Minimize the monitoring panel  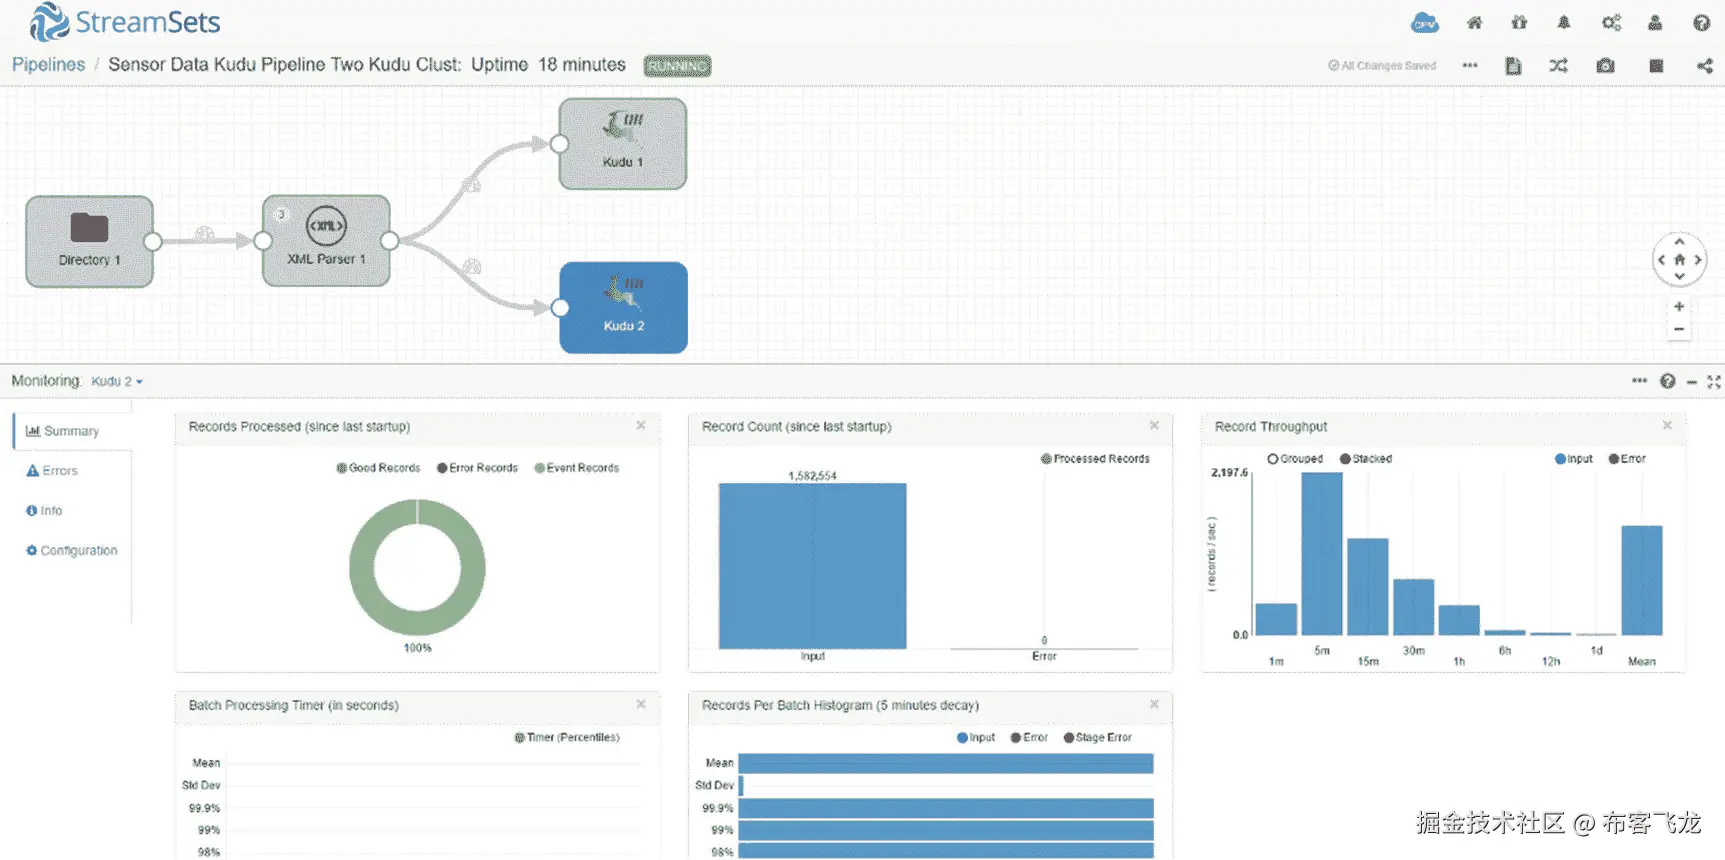pyautogui.click(x=1691, y=382)
